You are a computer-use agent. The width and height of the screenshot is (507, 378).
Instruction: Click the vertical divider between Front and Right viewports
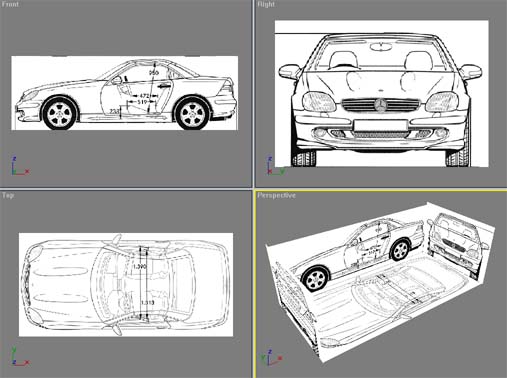(253, 93)
